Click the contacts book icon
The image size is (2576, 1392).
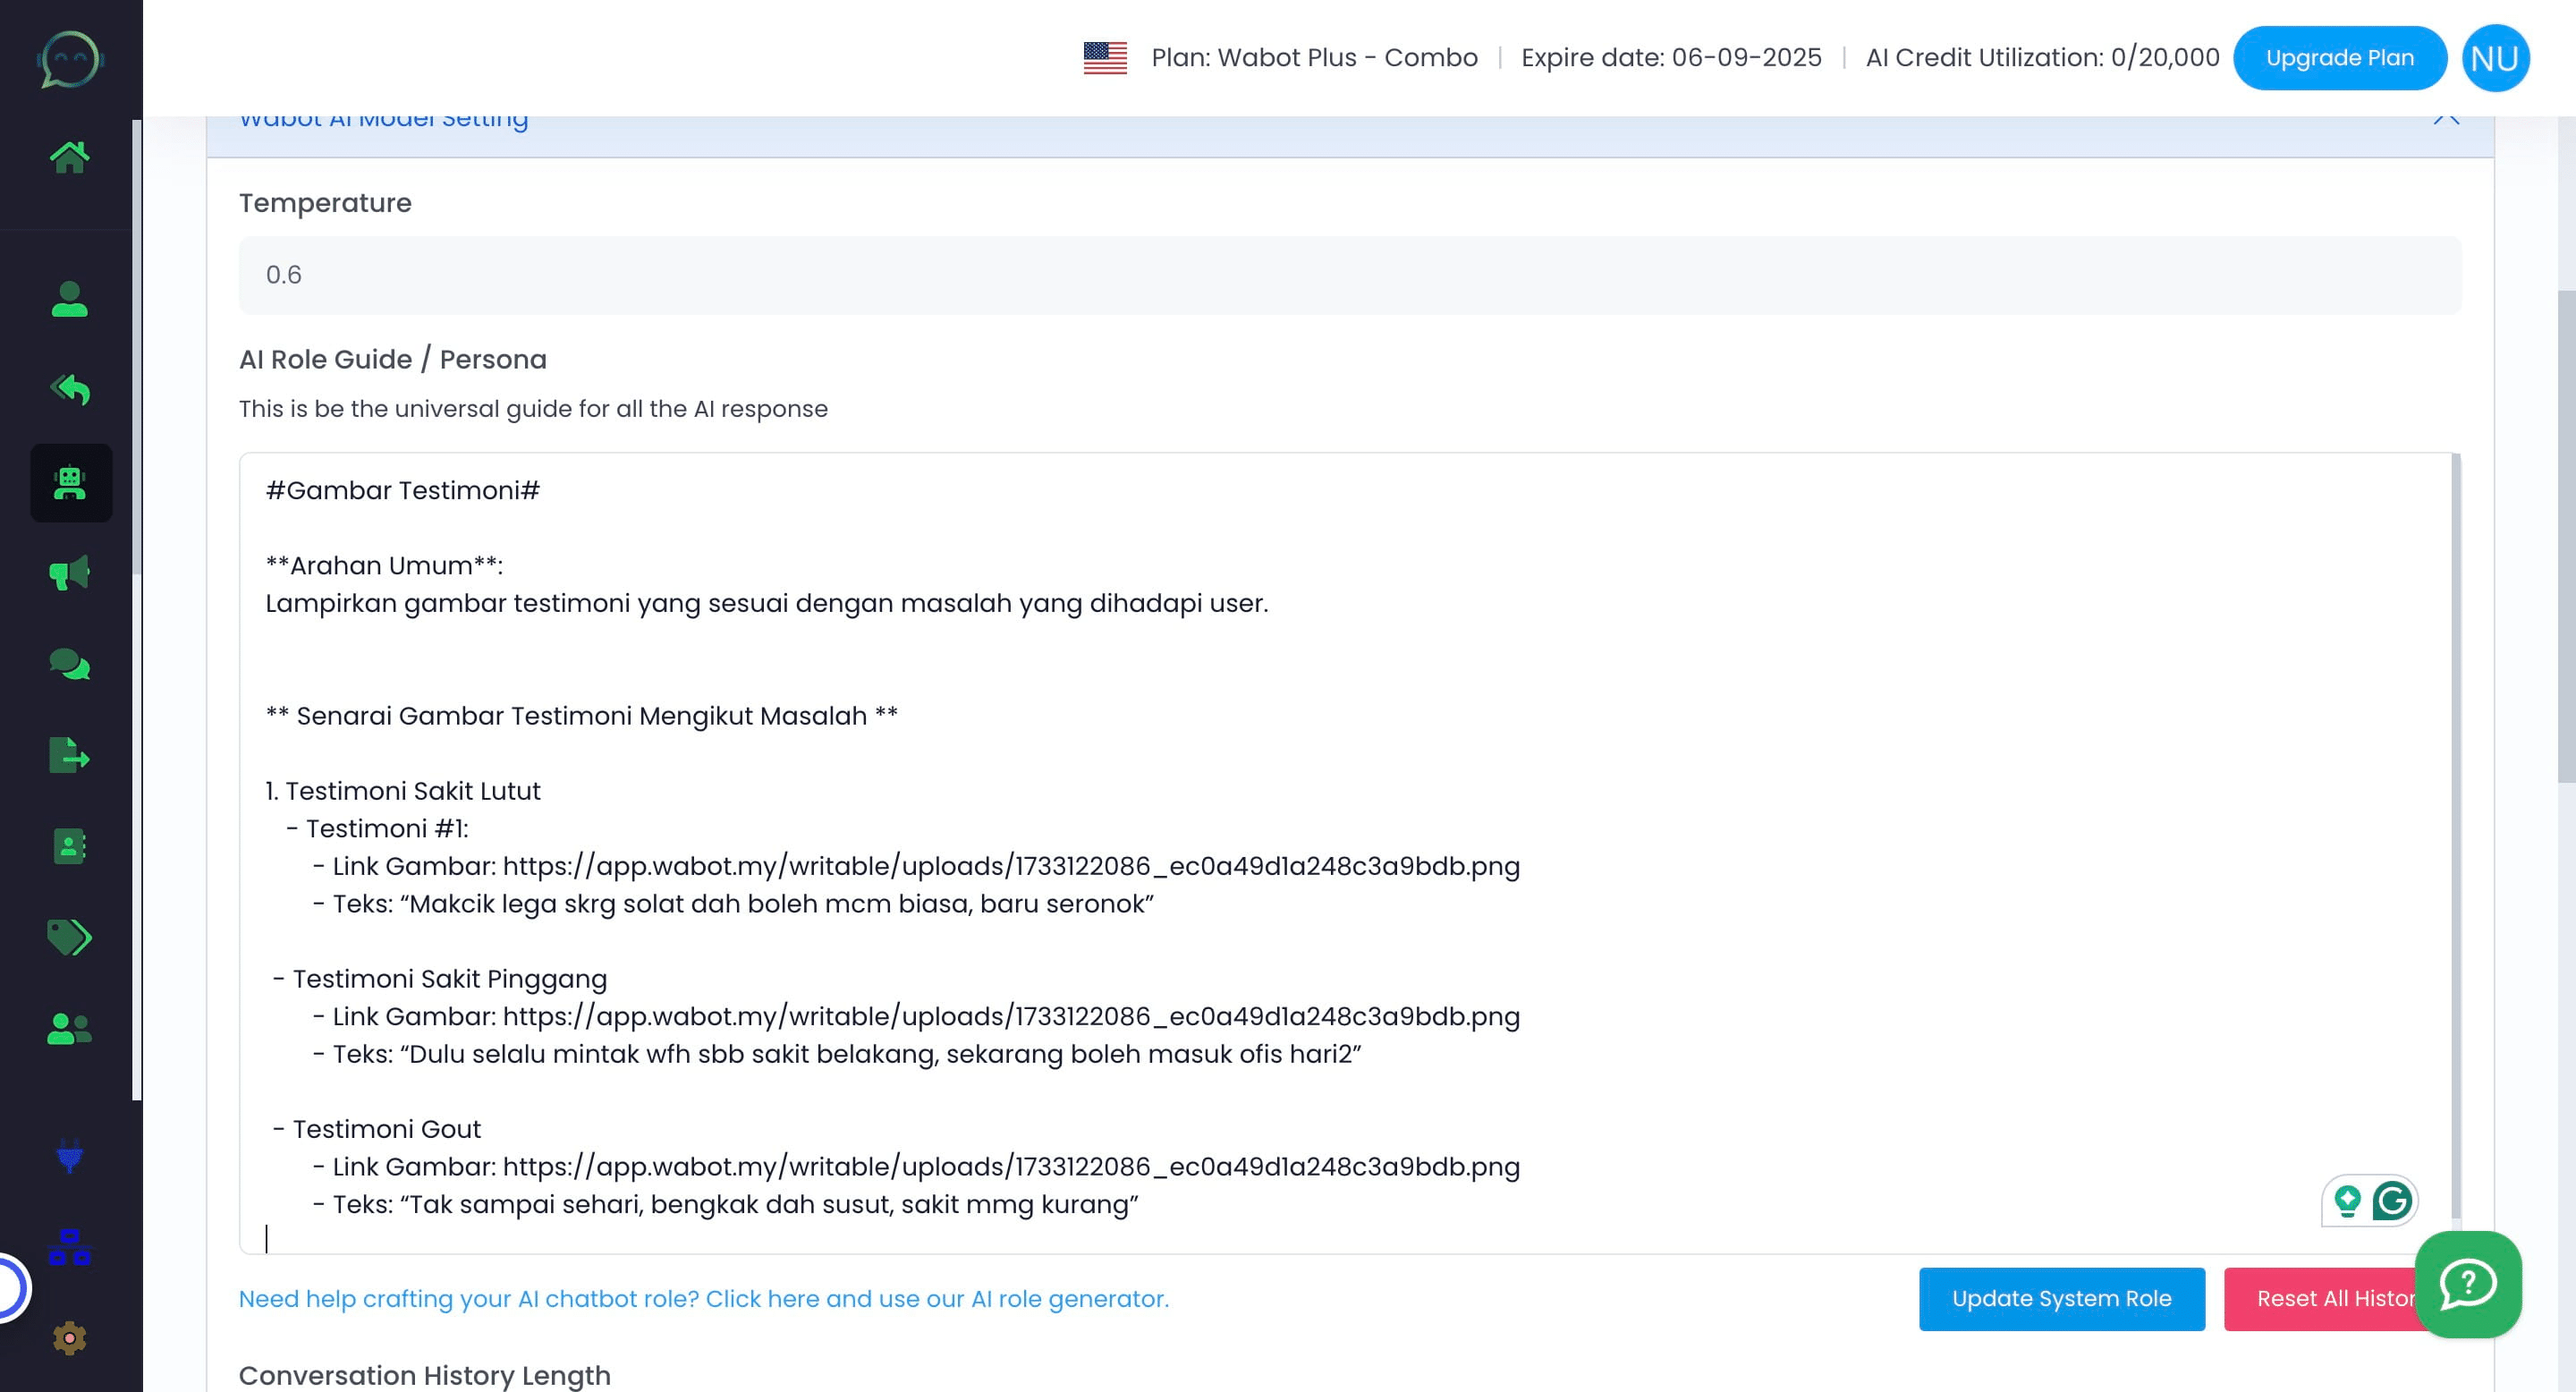[x=70, y=847]
